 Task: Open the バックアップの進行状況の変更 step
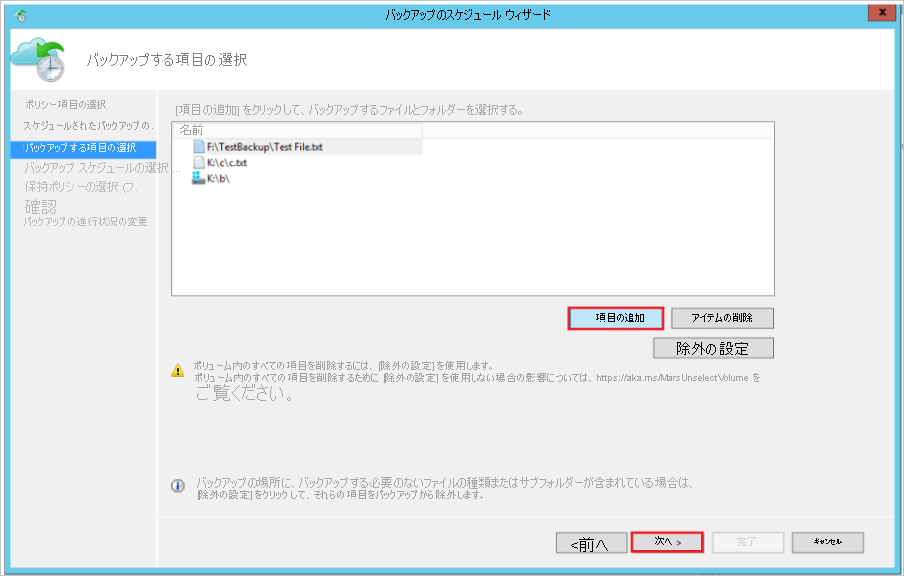coord(85,221)
